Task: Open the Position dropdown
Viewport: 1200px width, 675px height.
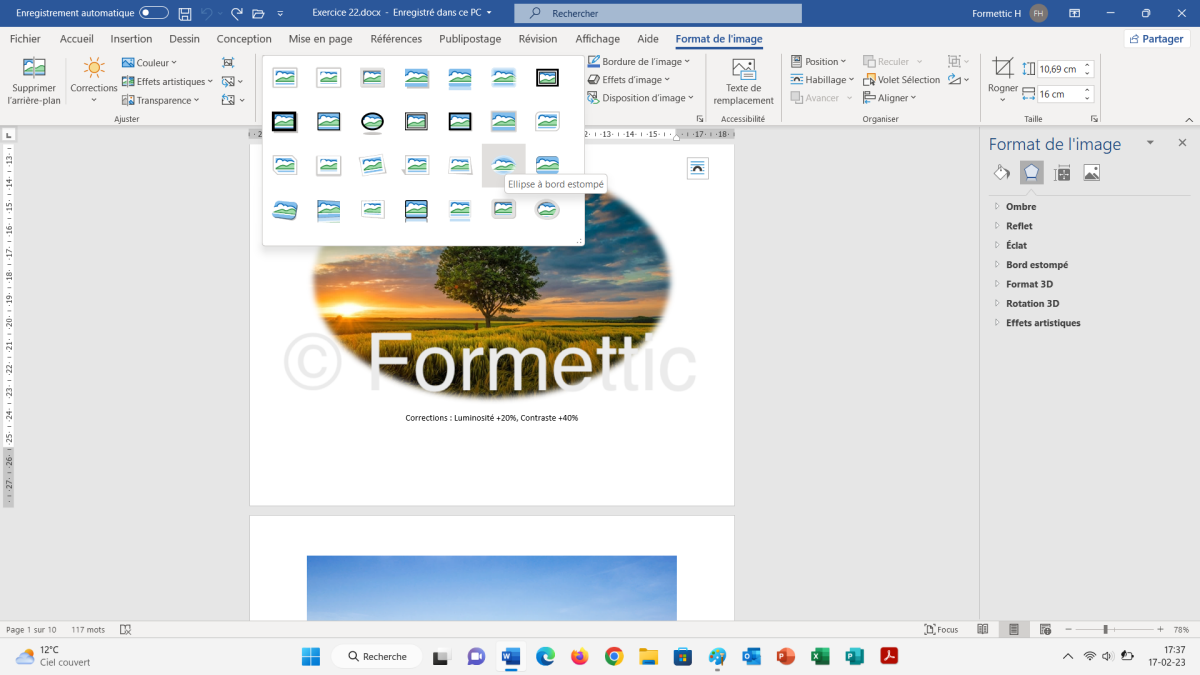Action: click(x=818, y=62)
